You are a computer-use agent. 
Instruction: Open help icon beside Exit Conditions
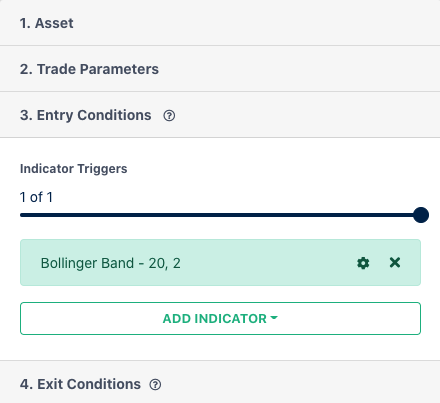pyautogui.click(x=155, y=385)
